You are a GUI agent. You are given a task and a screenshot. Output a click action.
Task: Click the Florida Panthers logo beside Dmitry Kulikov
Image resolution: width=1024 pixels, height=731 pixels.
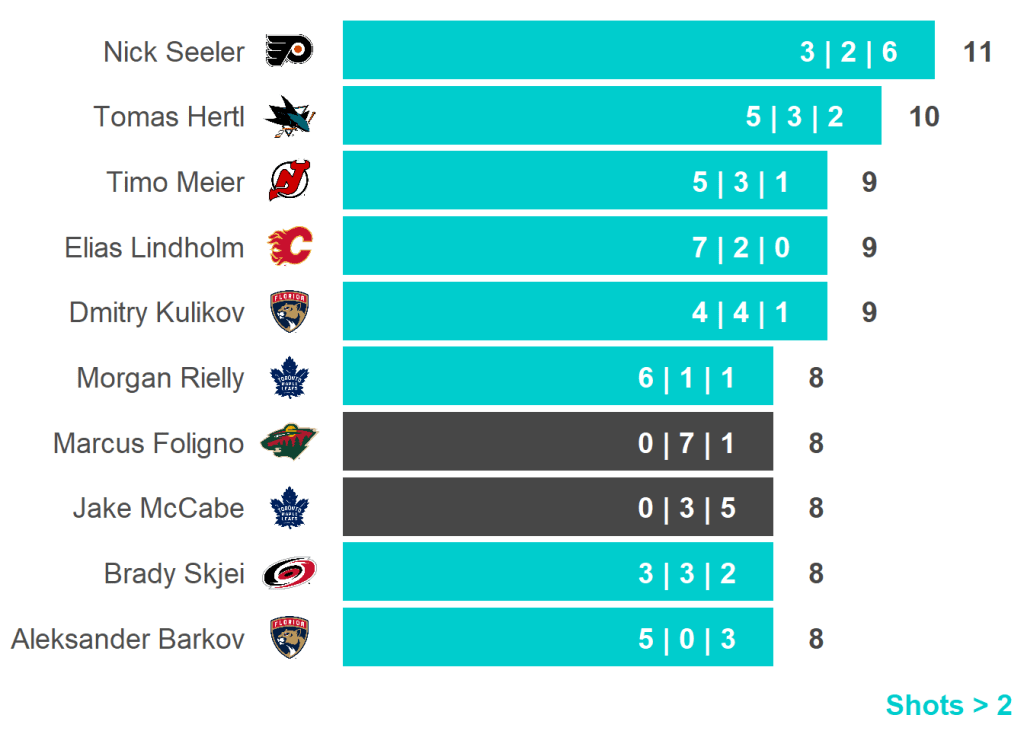pos(289,312)
